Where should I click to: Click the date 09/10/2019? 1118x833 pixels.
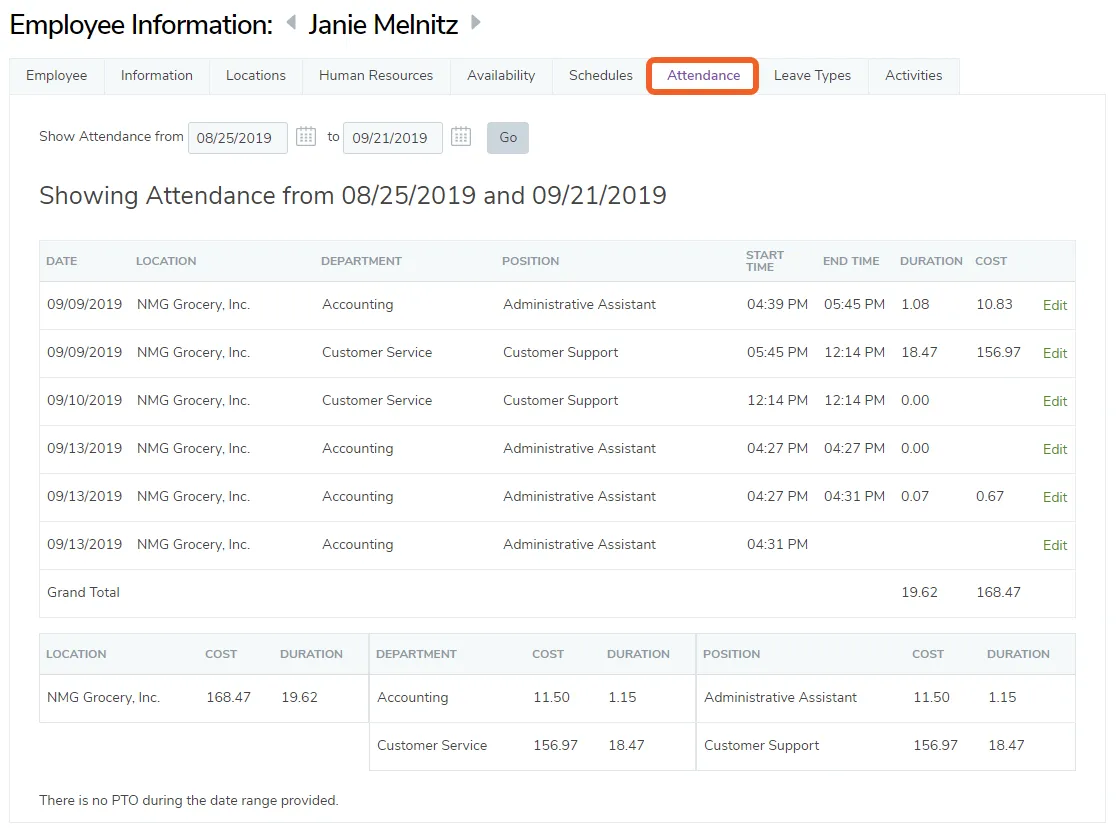pos(84,401)
